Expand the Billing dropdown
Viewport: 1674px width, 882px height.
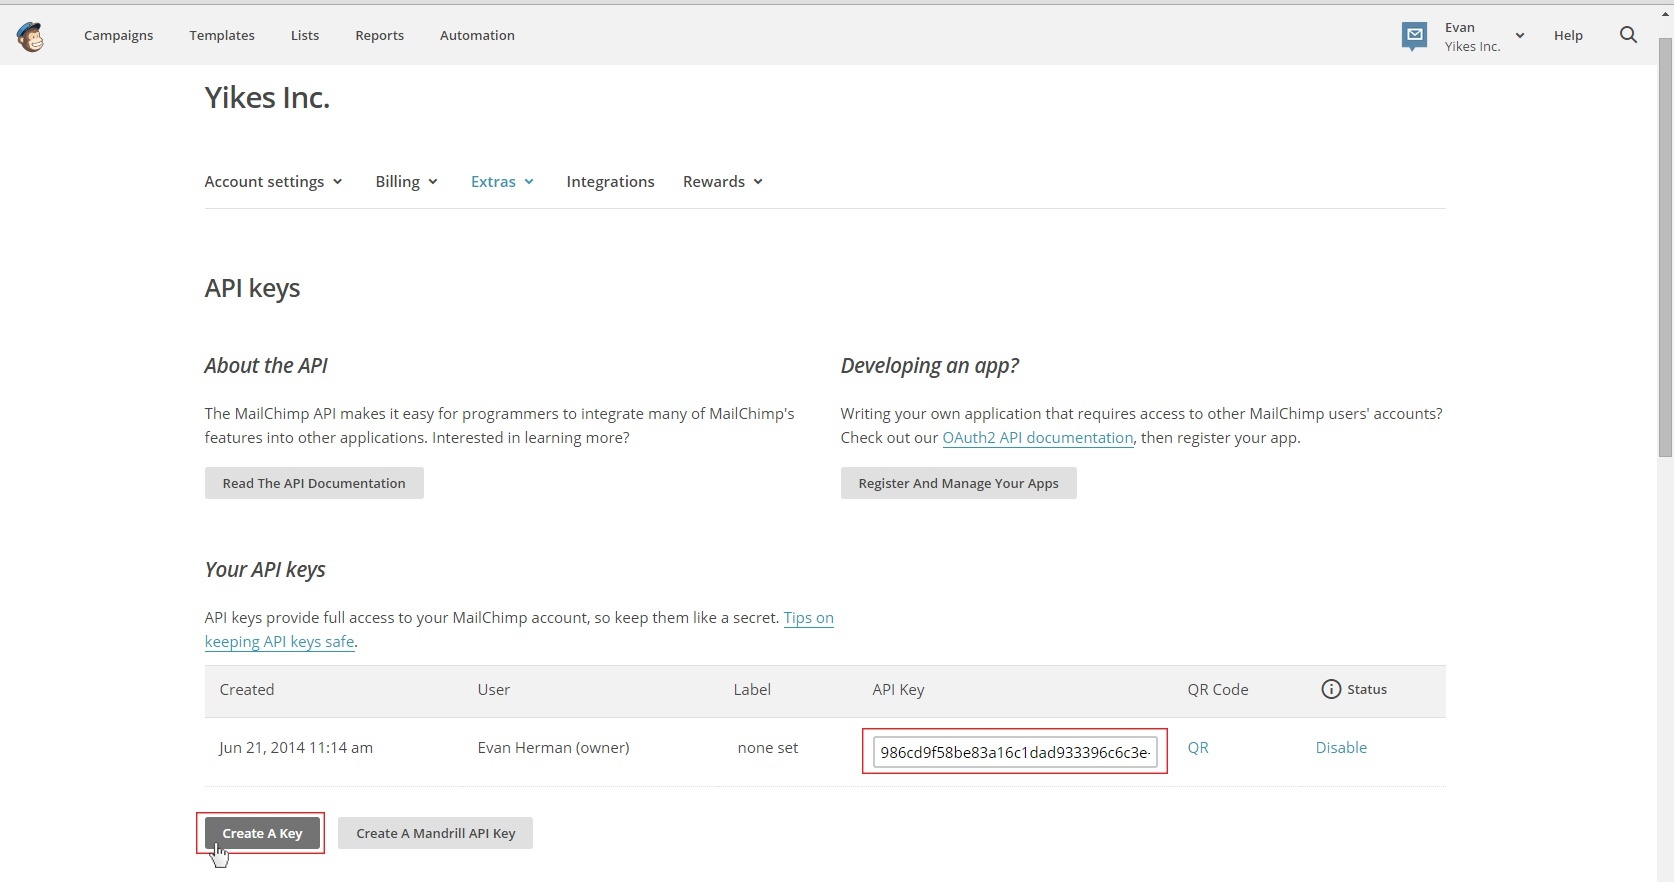[407, 181]
